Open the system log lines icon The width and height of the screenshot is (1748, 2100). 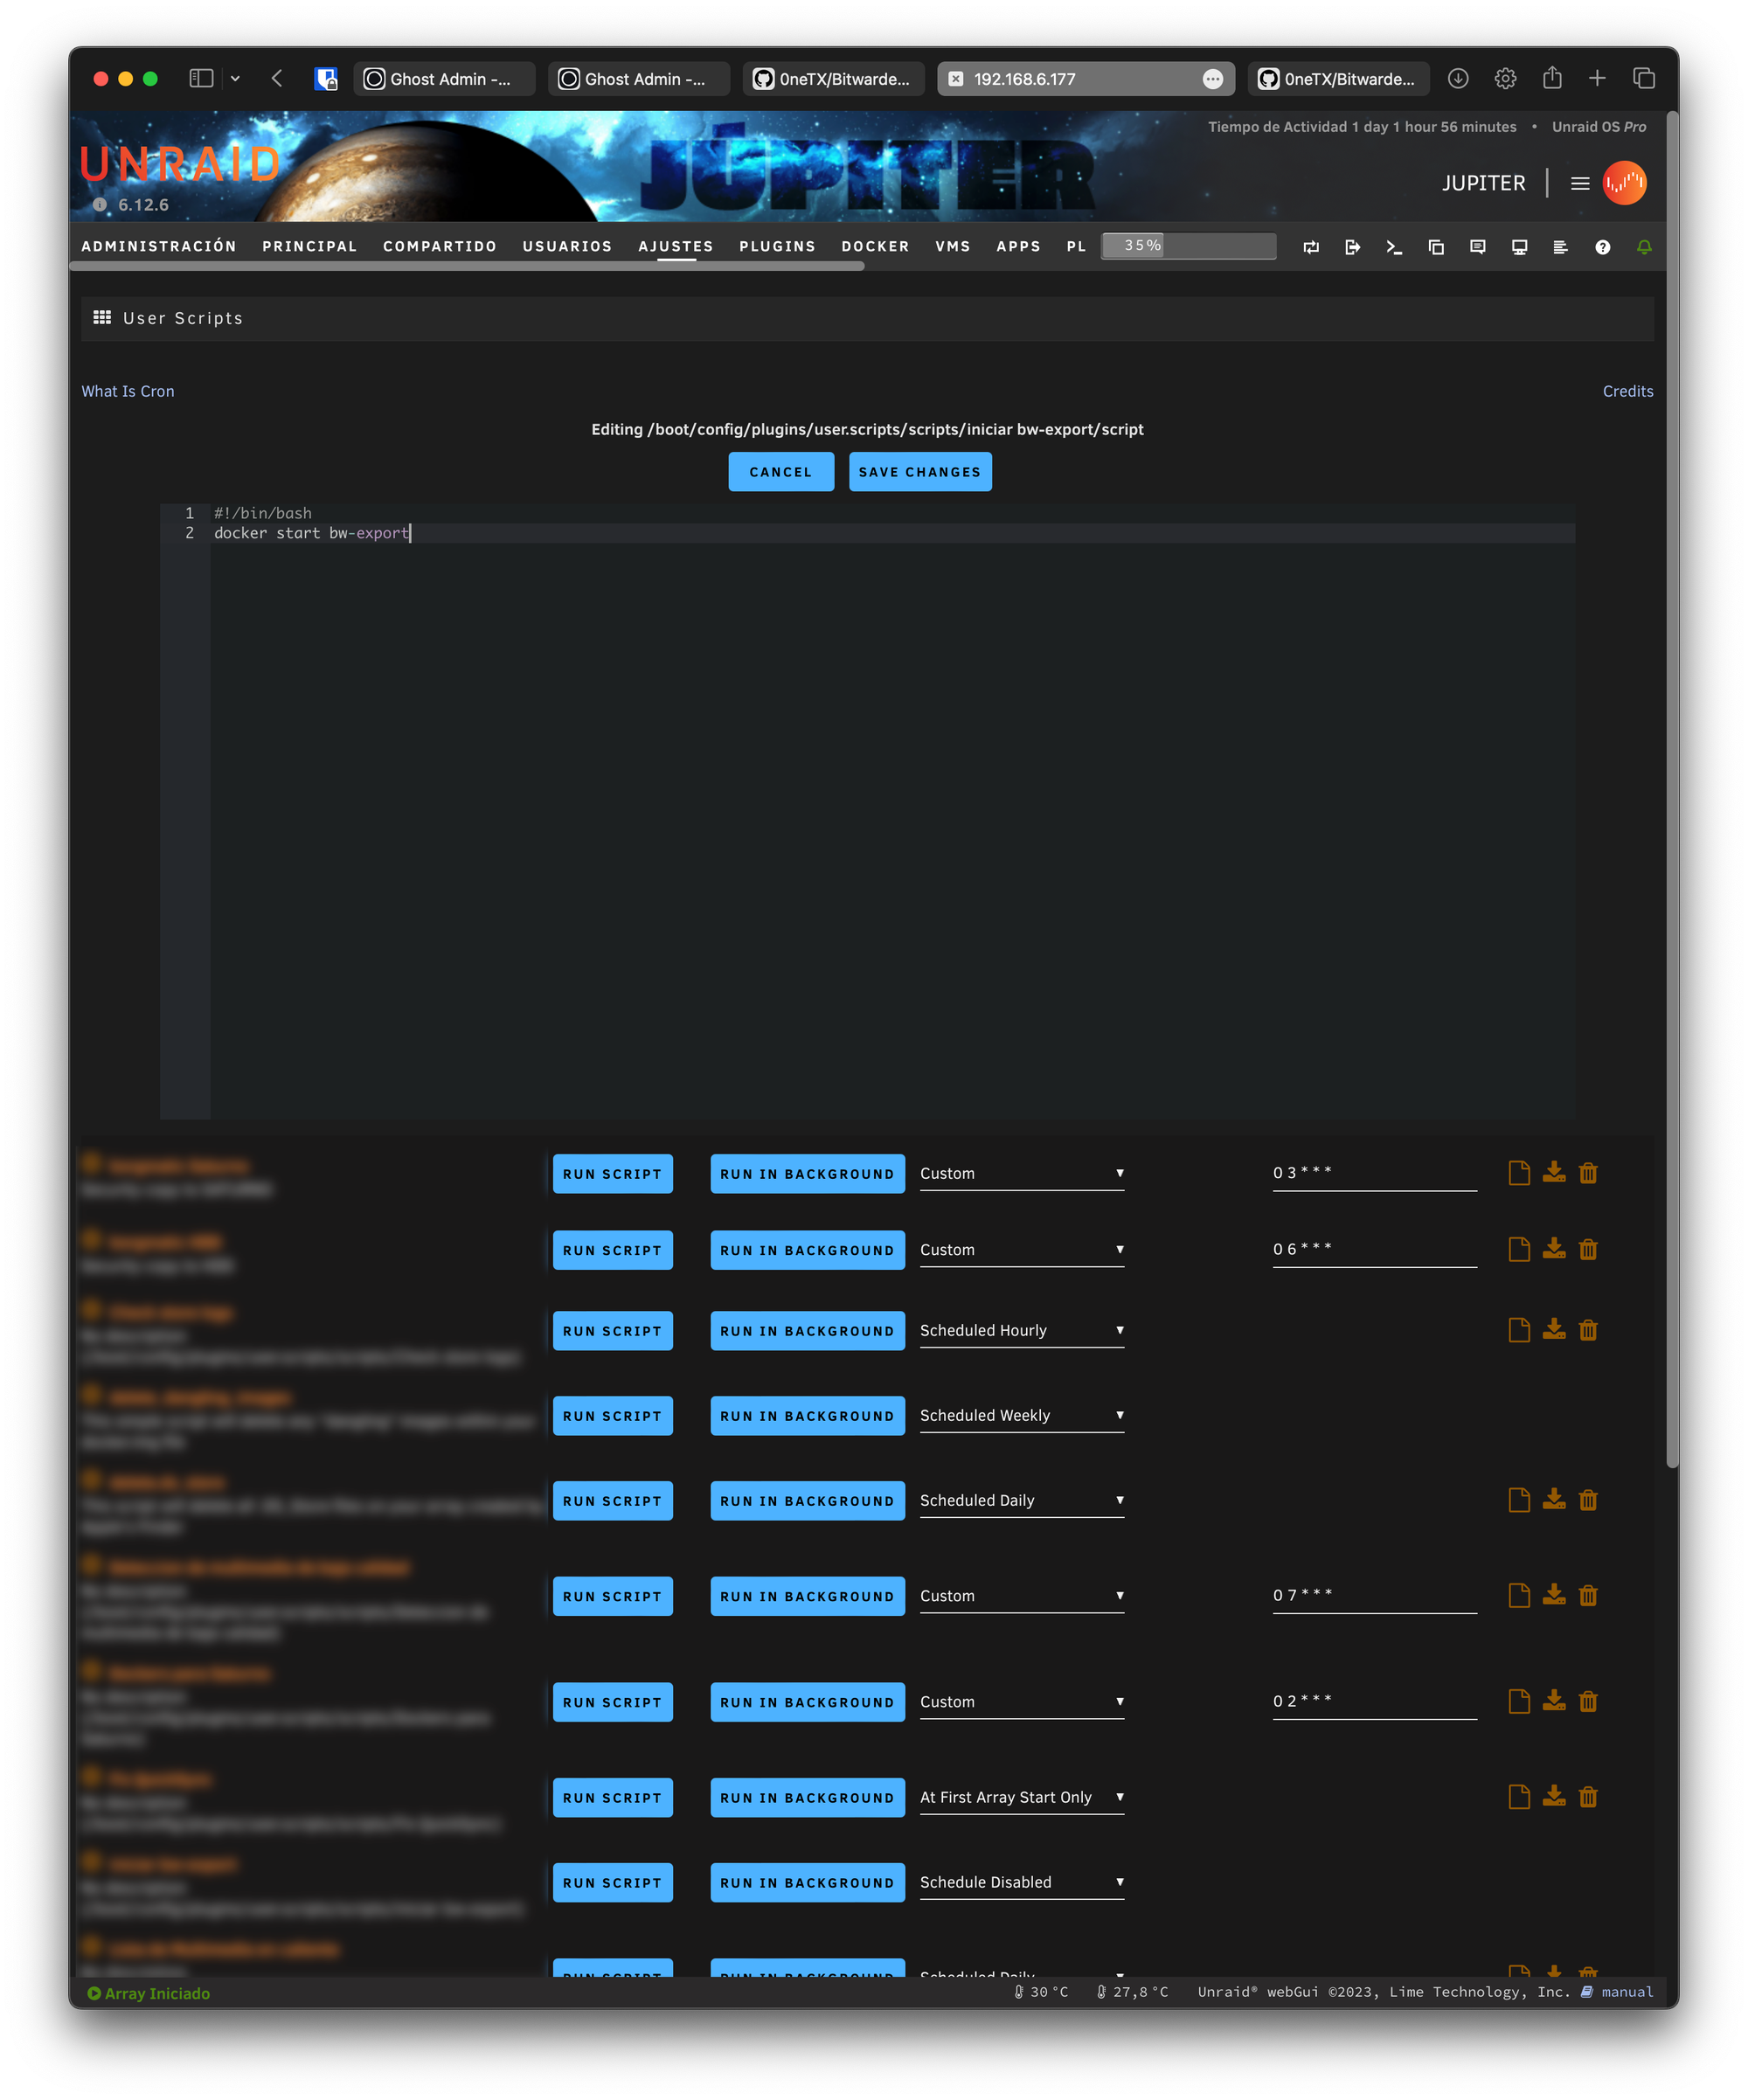[1560, 247]
